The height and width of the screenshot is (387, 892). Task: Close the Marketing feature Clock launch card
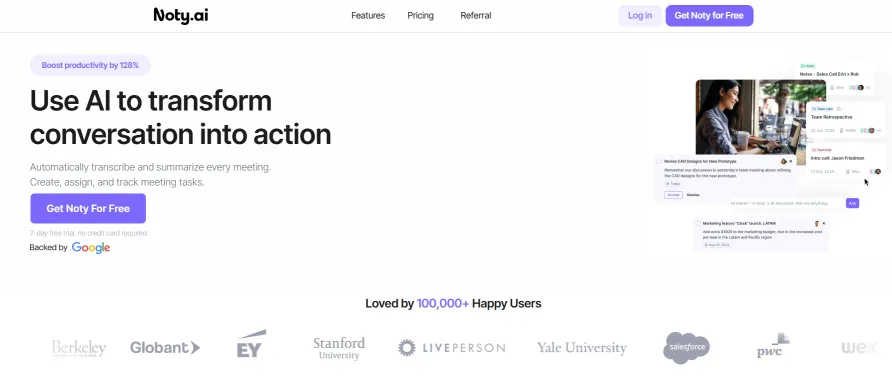824,224
